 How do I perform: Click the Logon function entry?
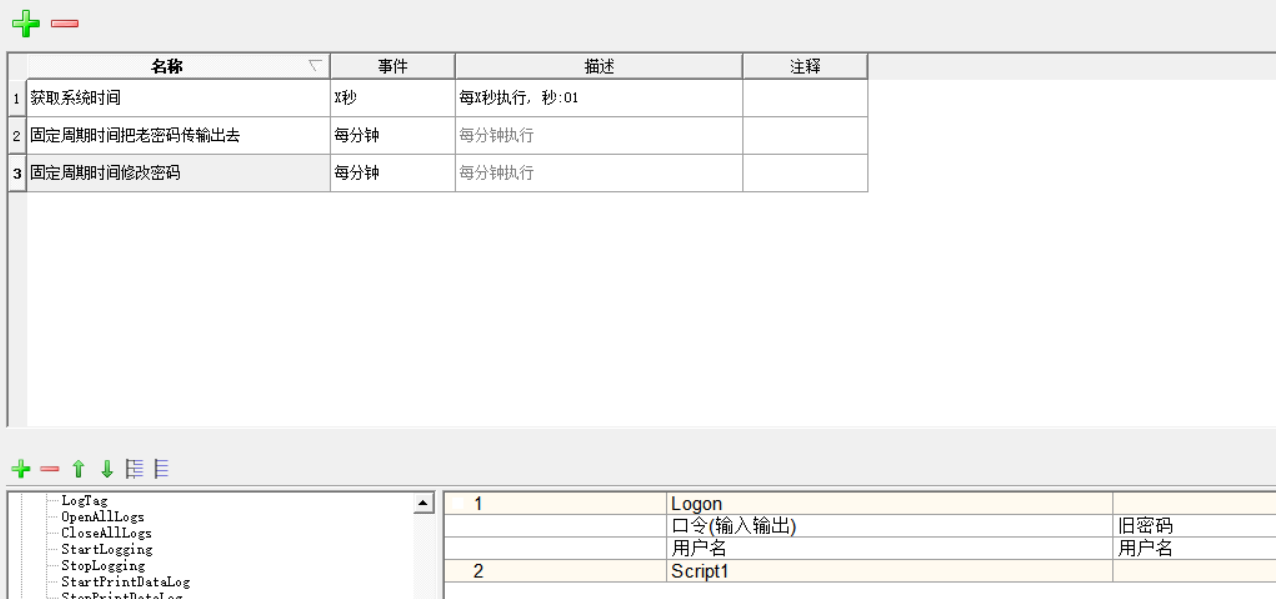pyautogui.click(x=890, y=504)
